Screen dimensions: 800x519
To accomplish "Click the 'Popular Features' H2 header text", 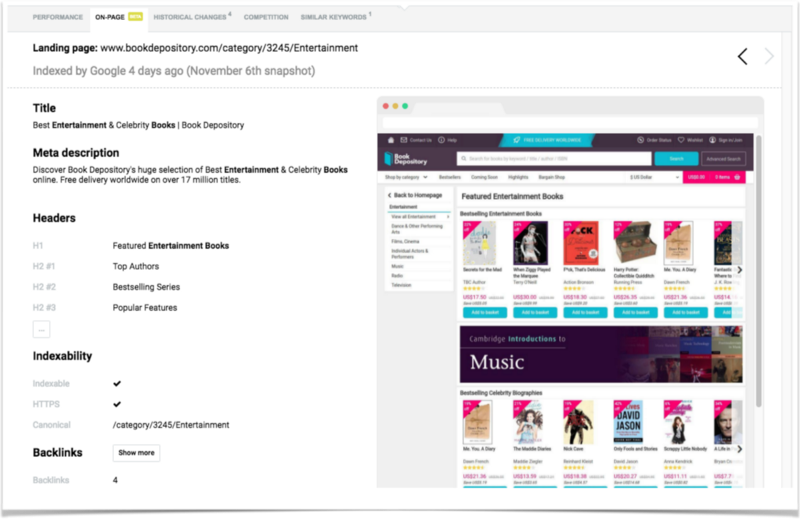I will tap(145, 308).
